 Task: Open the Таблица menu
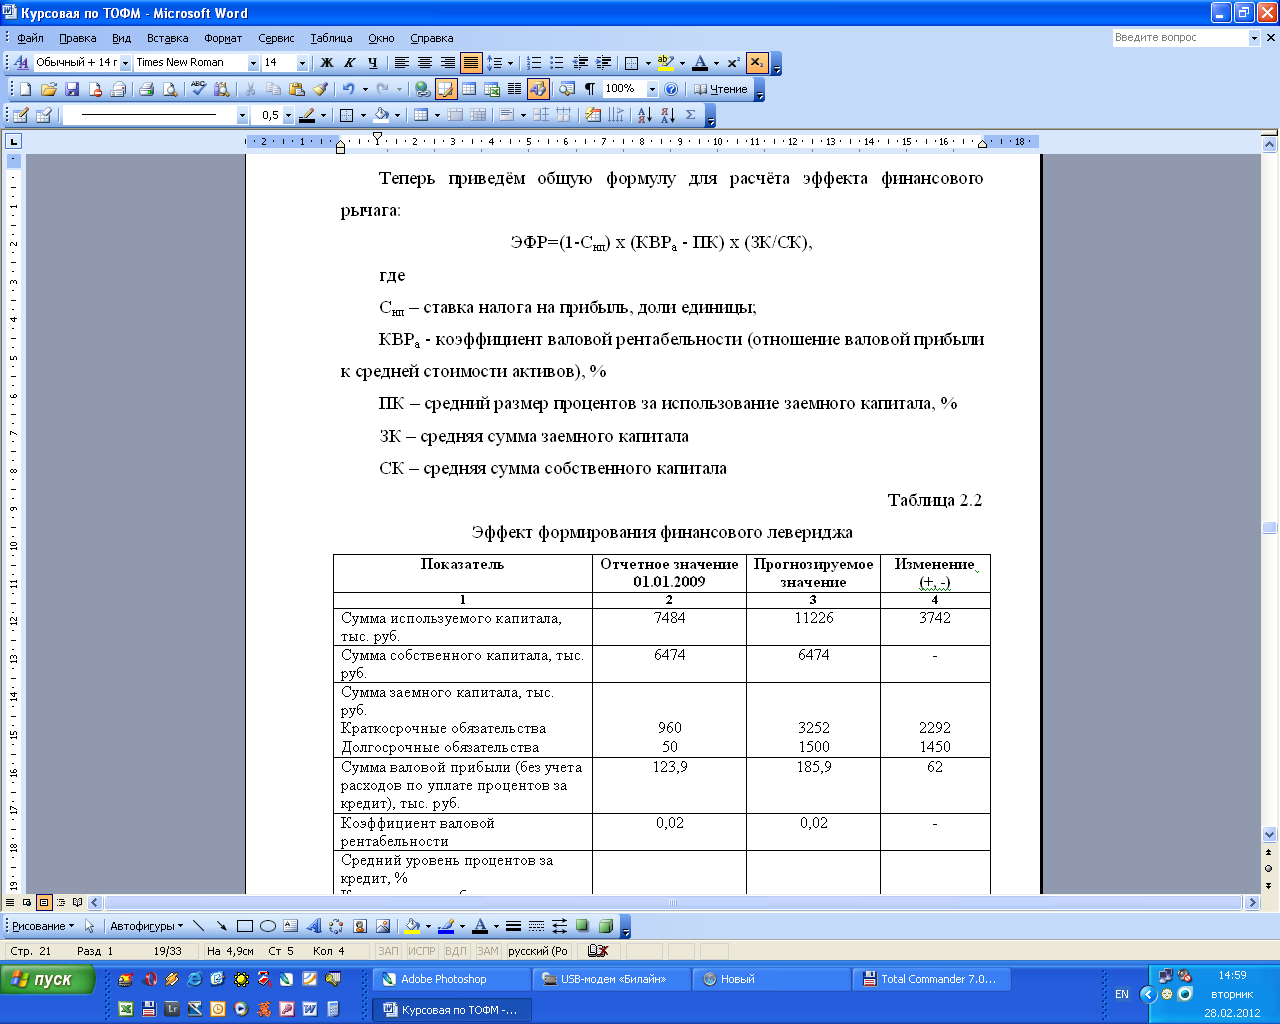[x=331, y=38]
